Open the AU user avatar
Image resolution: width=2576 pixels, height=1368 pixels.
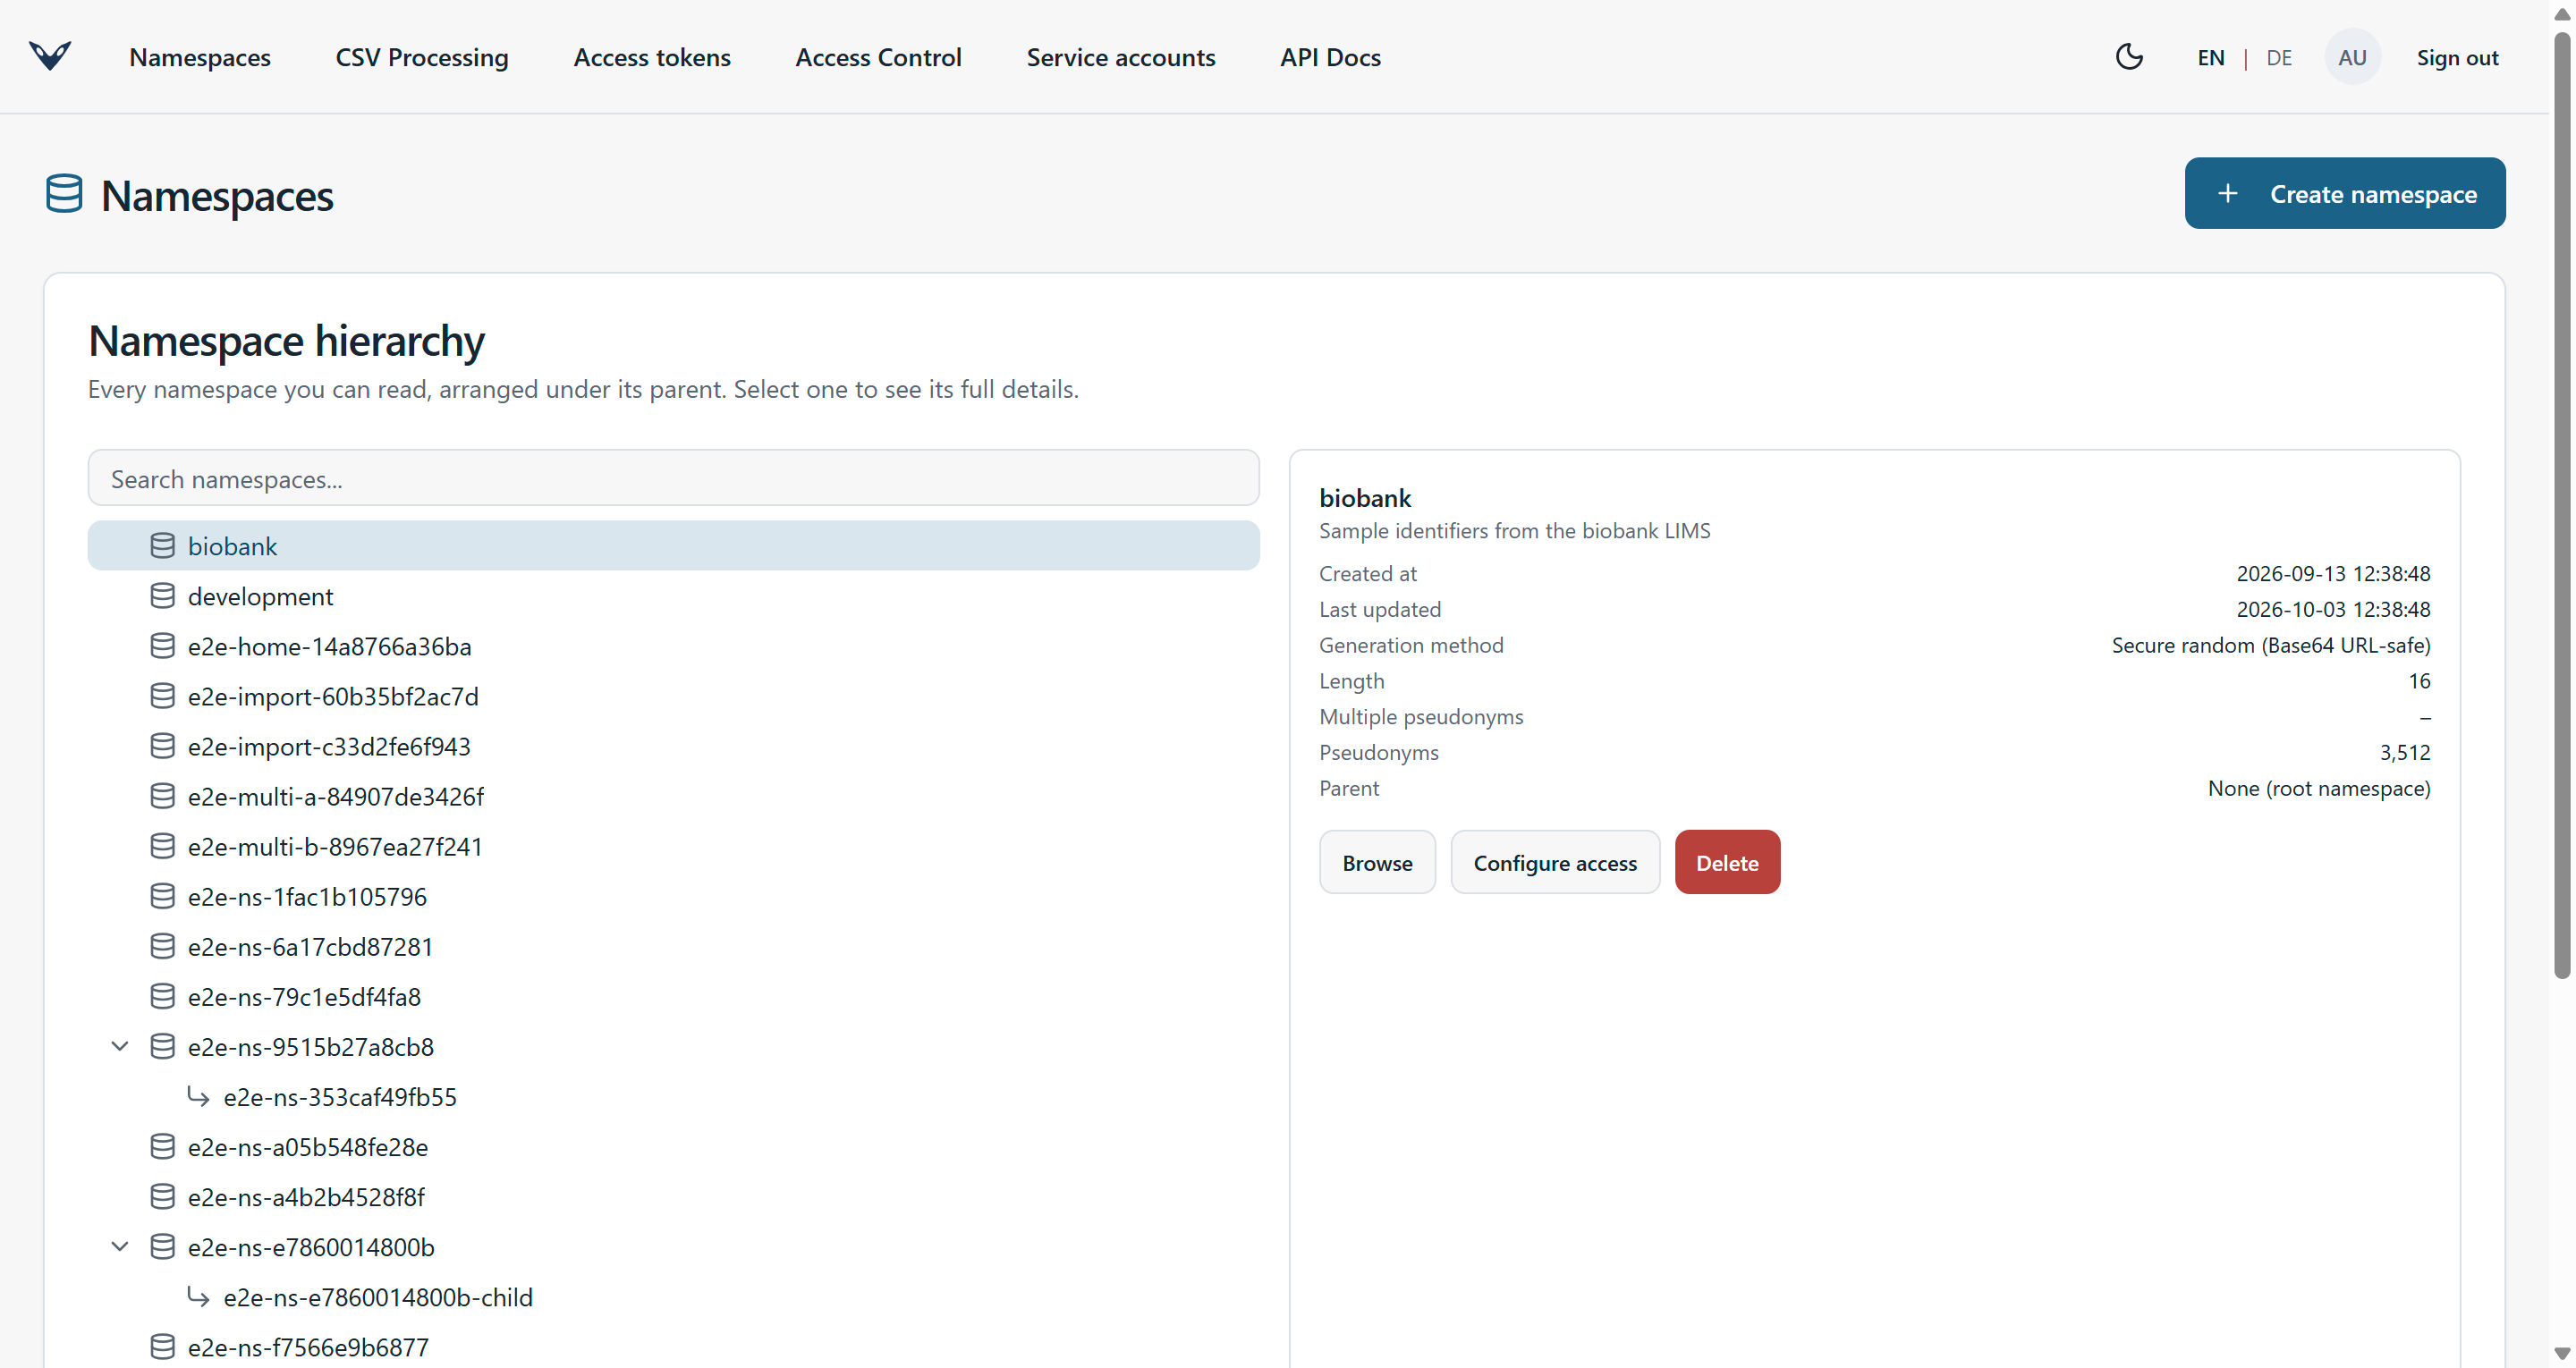point(2352,57)
